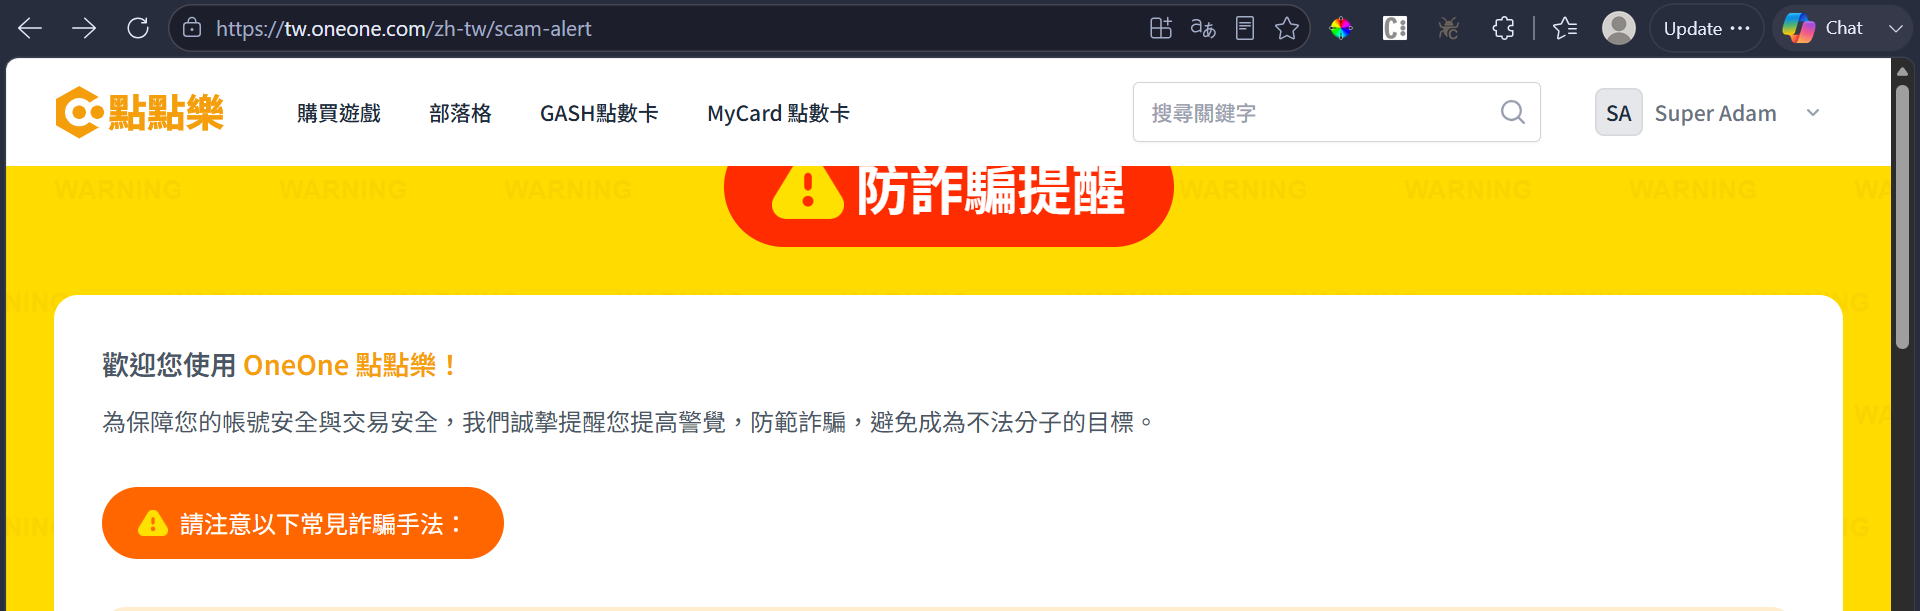
Task: Open the C extension icon
Action: click(1395, 28)
